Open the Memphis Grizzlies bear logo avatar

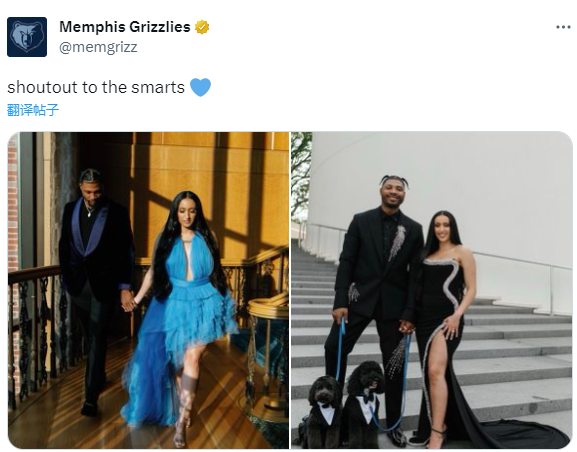pos(27,37)
